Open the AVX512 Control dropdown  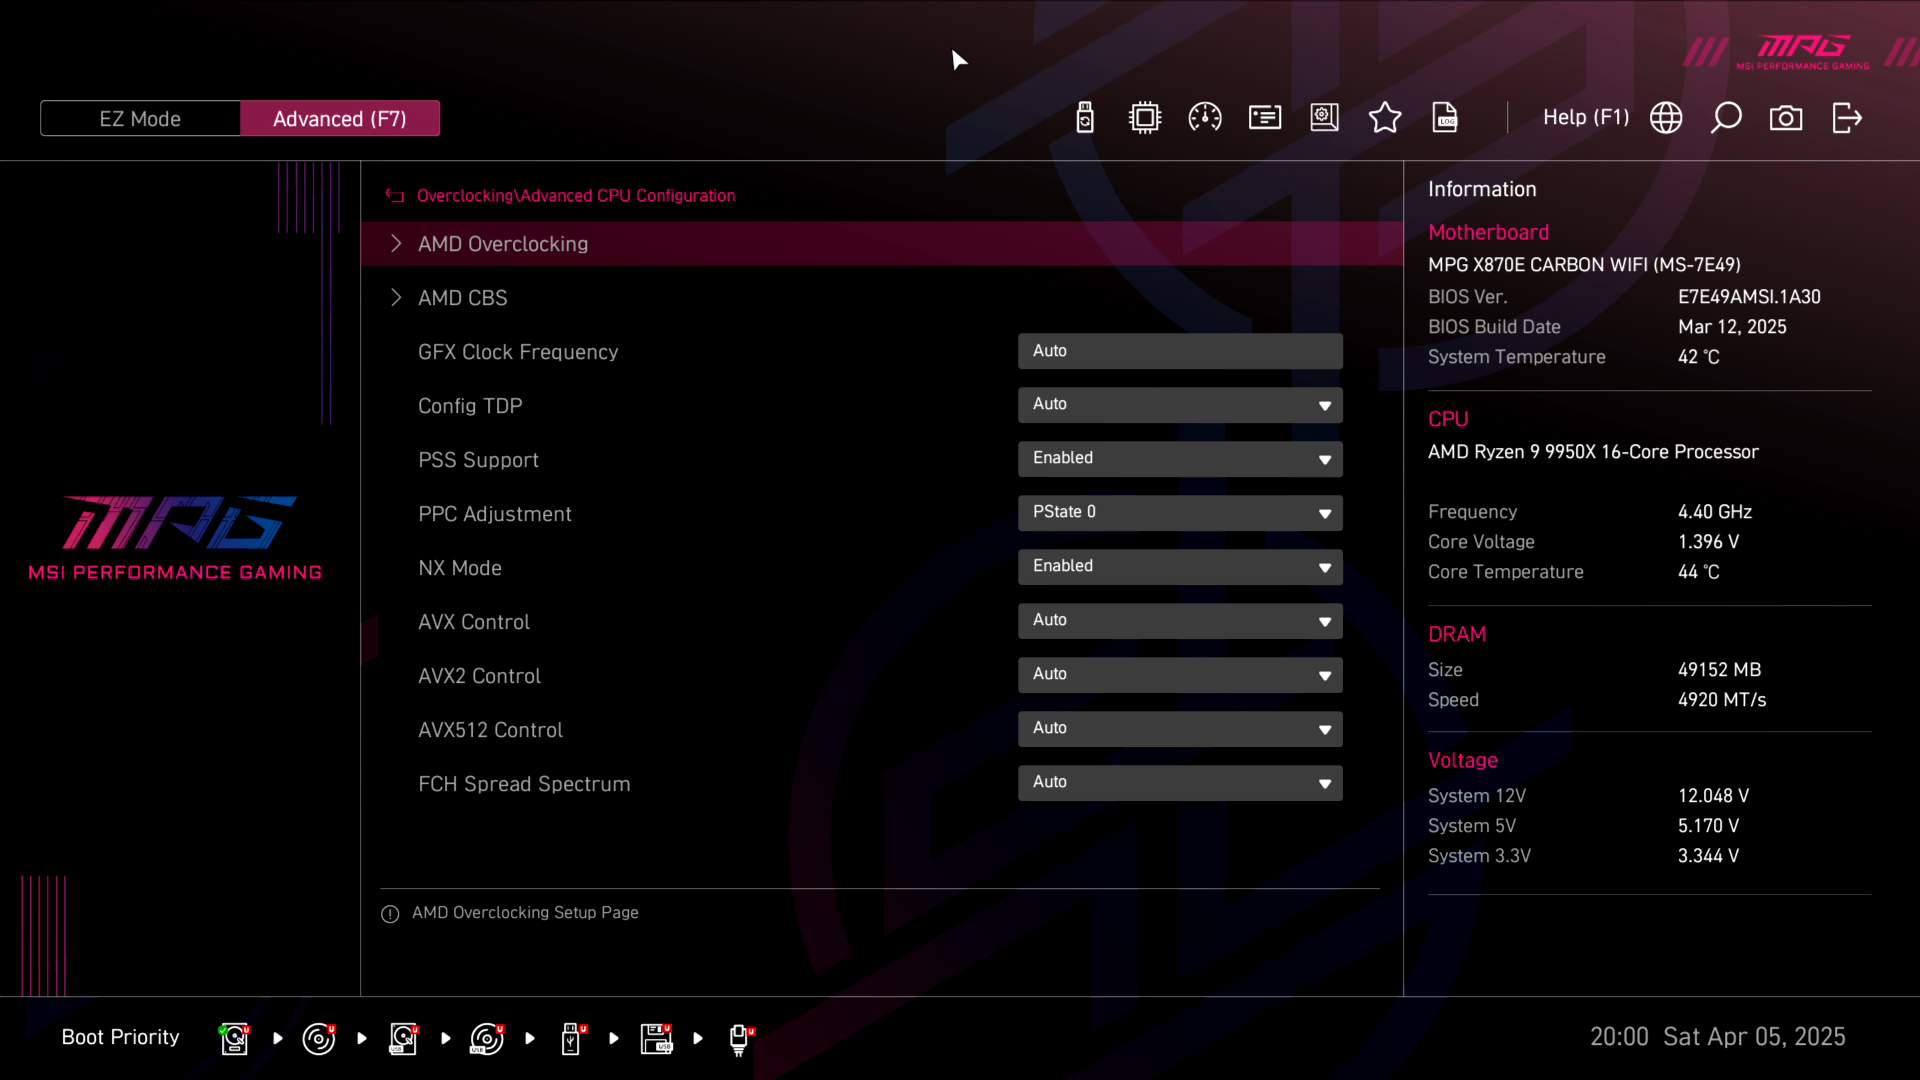[x=1180, y=729]
